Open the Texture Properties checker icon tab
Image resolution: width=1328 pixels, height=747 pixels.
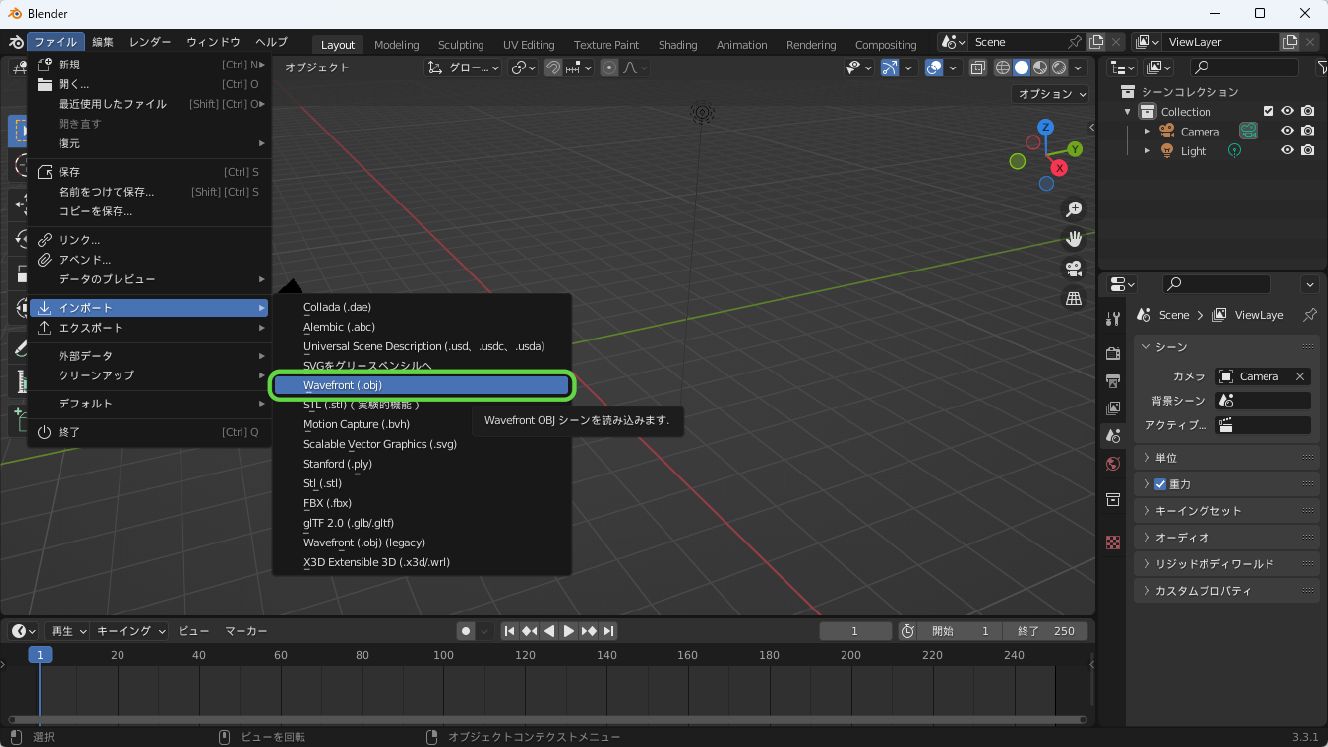(x=1112, y=541)
